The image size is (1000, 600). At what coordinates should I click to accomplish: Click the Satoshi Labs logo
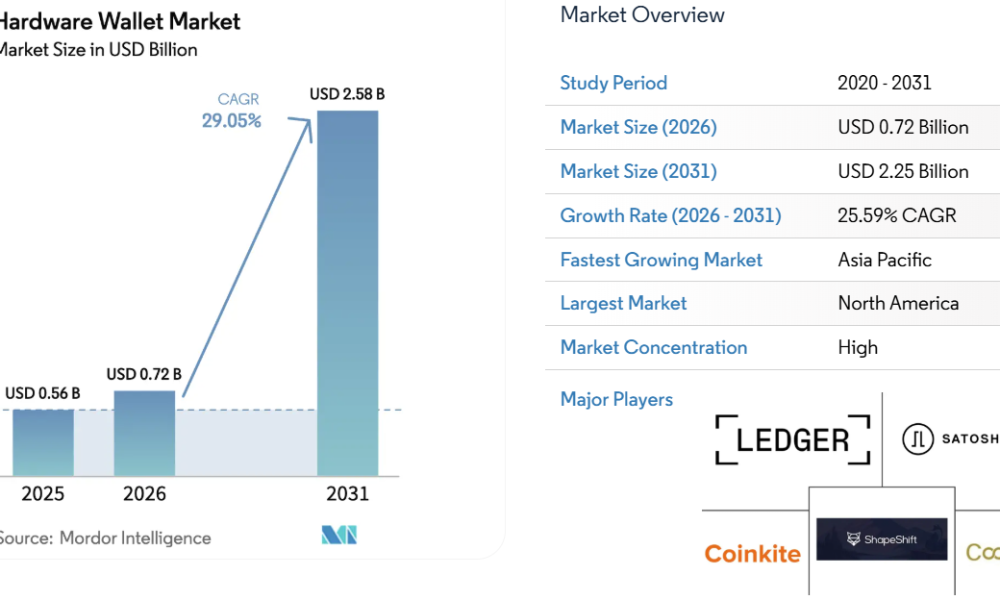[x=950, y=439]
